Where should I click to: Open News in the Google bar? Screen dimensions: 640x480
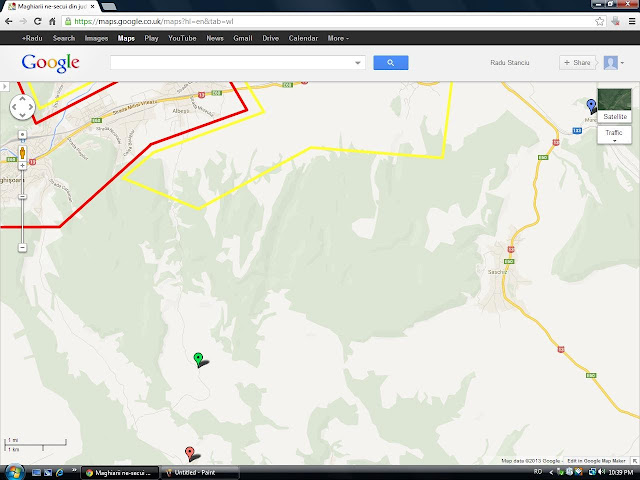[x=215, y=38]
